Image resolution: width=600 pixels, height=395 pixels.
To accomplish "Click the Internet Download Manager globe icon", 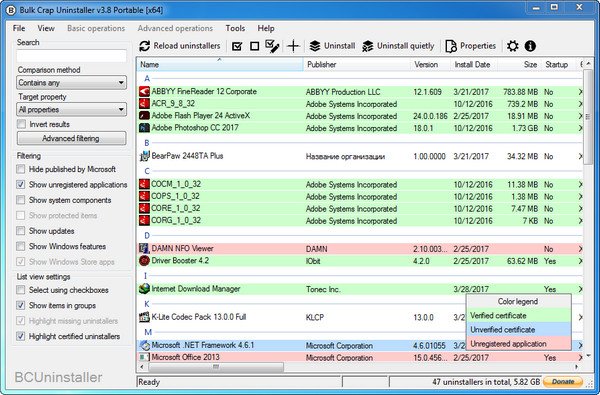I will (x=144, y=289).
